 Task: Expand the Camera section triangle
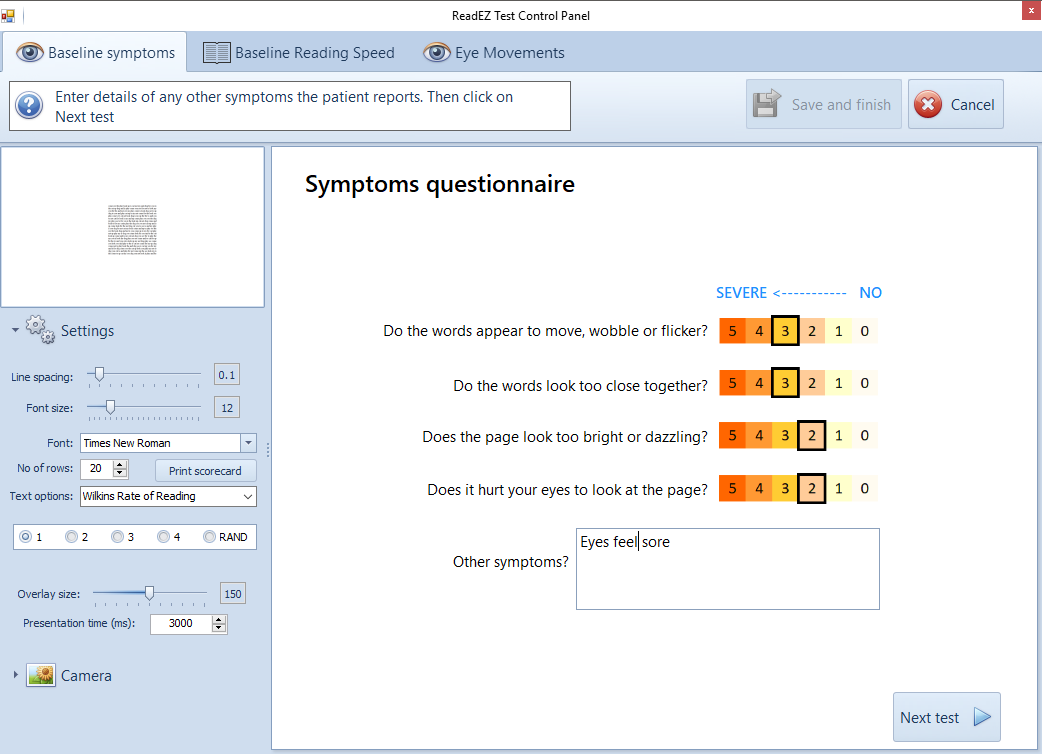click(x=15, y=675)
